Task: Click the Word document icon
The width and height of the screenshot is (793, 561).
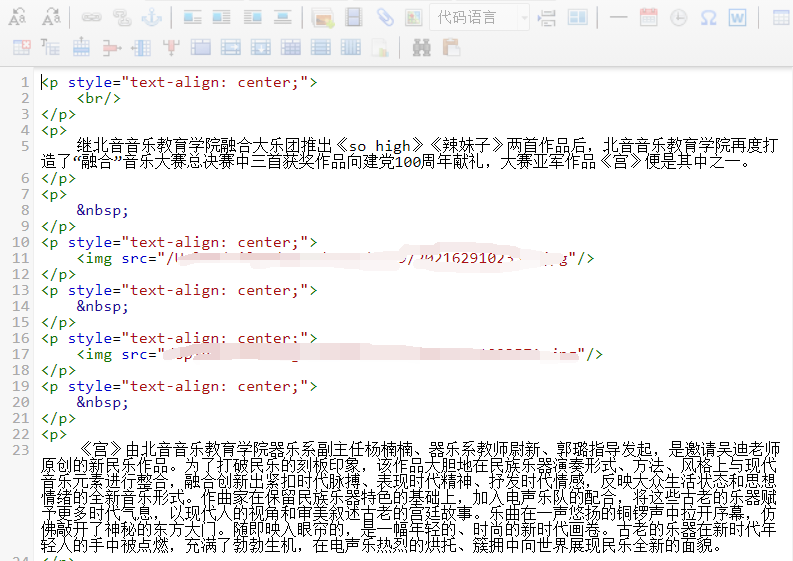Action: pyautogui.click(x=738, y=17)
